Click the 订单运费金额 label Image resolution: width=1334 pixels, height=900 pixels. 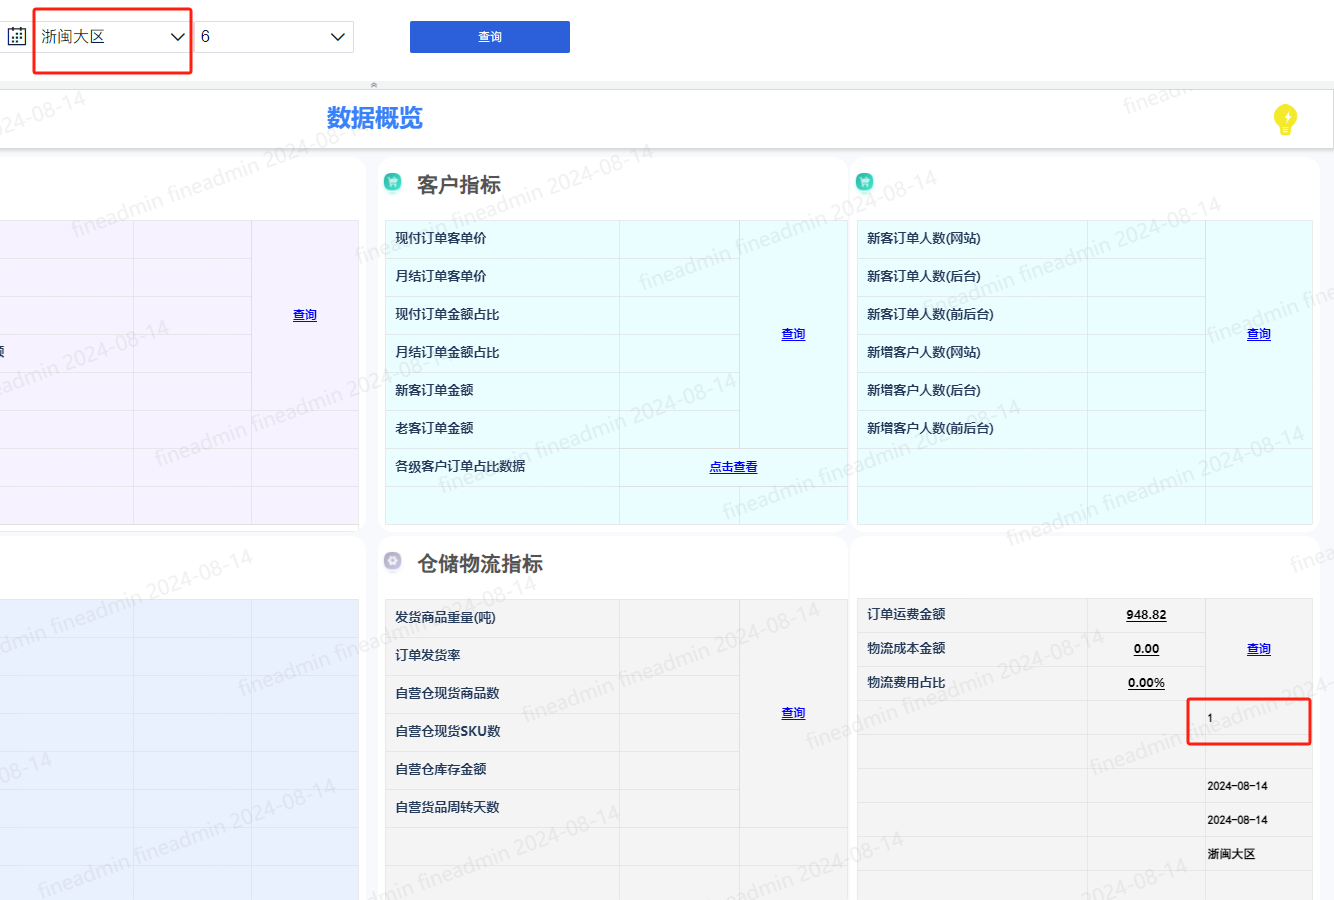click(x=906, y=614)
